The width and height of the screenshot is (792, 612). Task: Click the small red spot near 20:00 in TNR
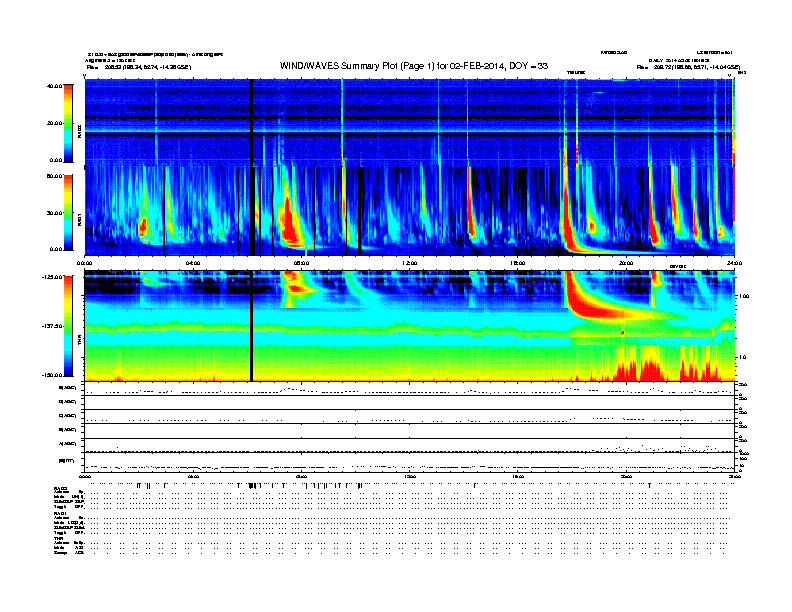click(x=623, y=333)
